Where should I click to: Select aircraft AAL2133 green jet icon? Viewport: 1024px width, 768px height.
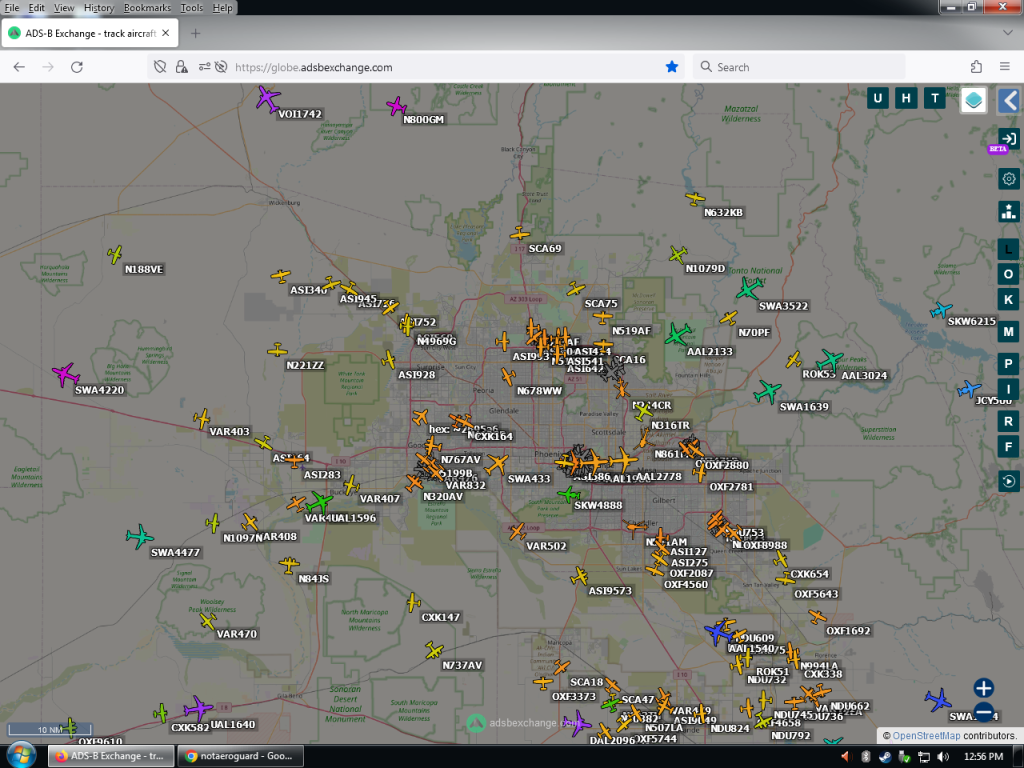click(x=678, y=334)
